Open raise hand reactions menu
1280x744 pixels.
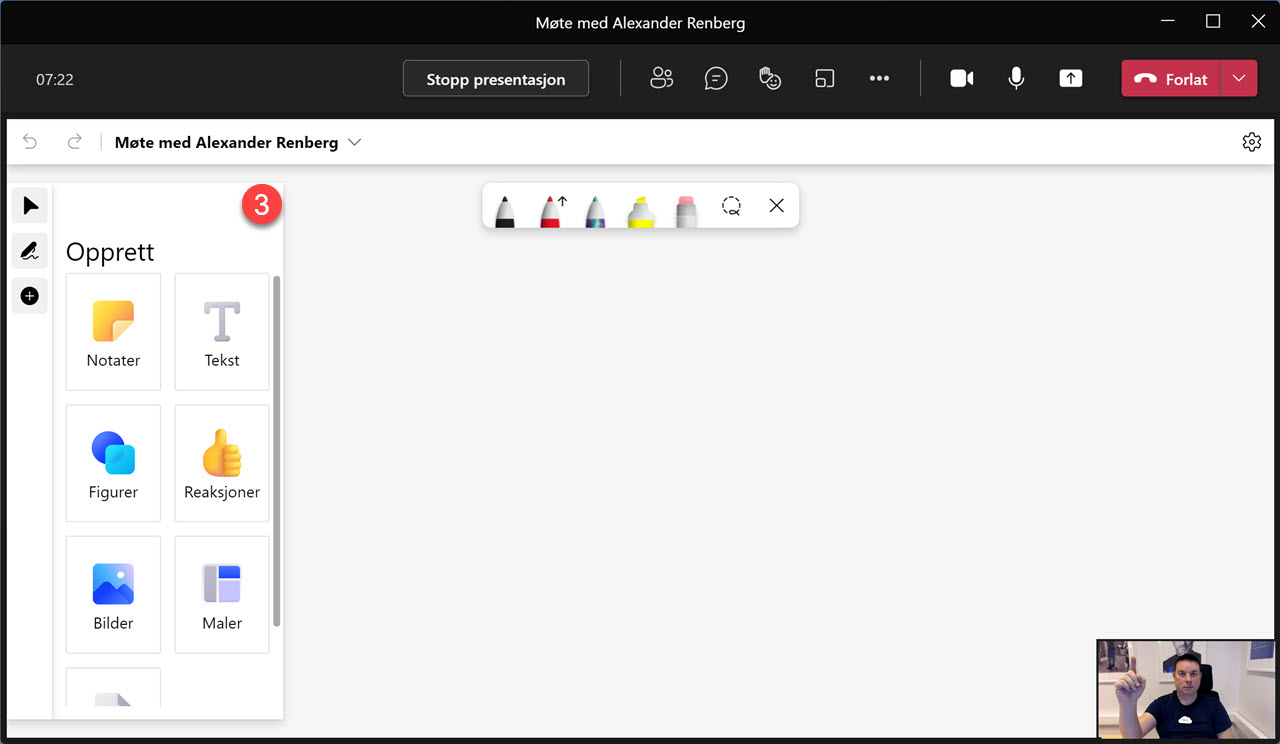(770, 79)
